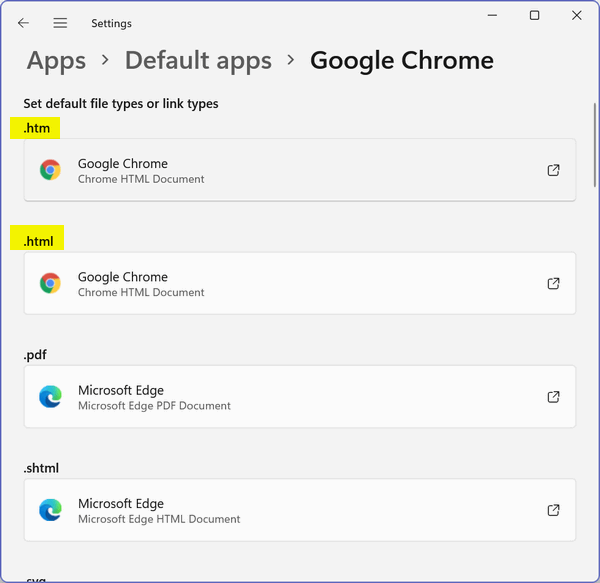
Task: Go back using the back arrow
Action: (23, 23)
